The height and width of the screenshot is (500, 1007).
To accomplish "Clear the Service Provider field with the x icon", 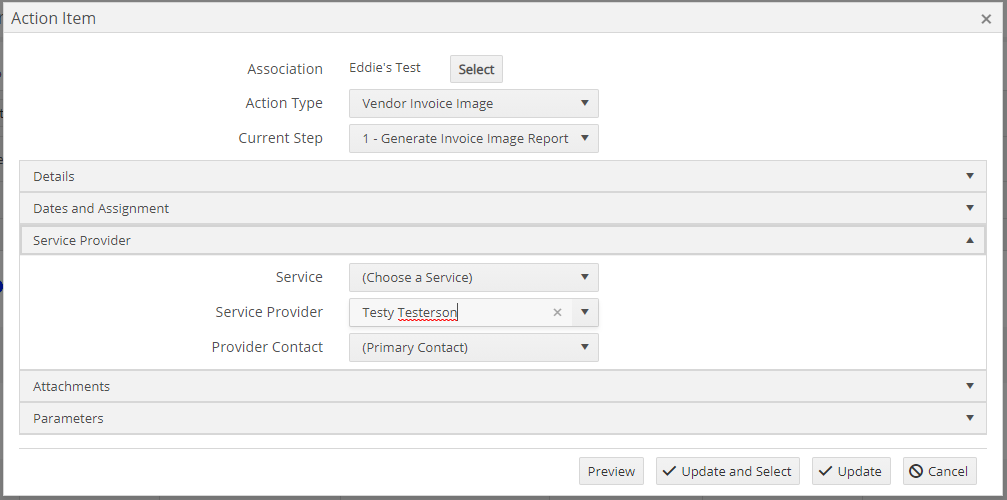I will coord(557,313).
